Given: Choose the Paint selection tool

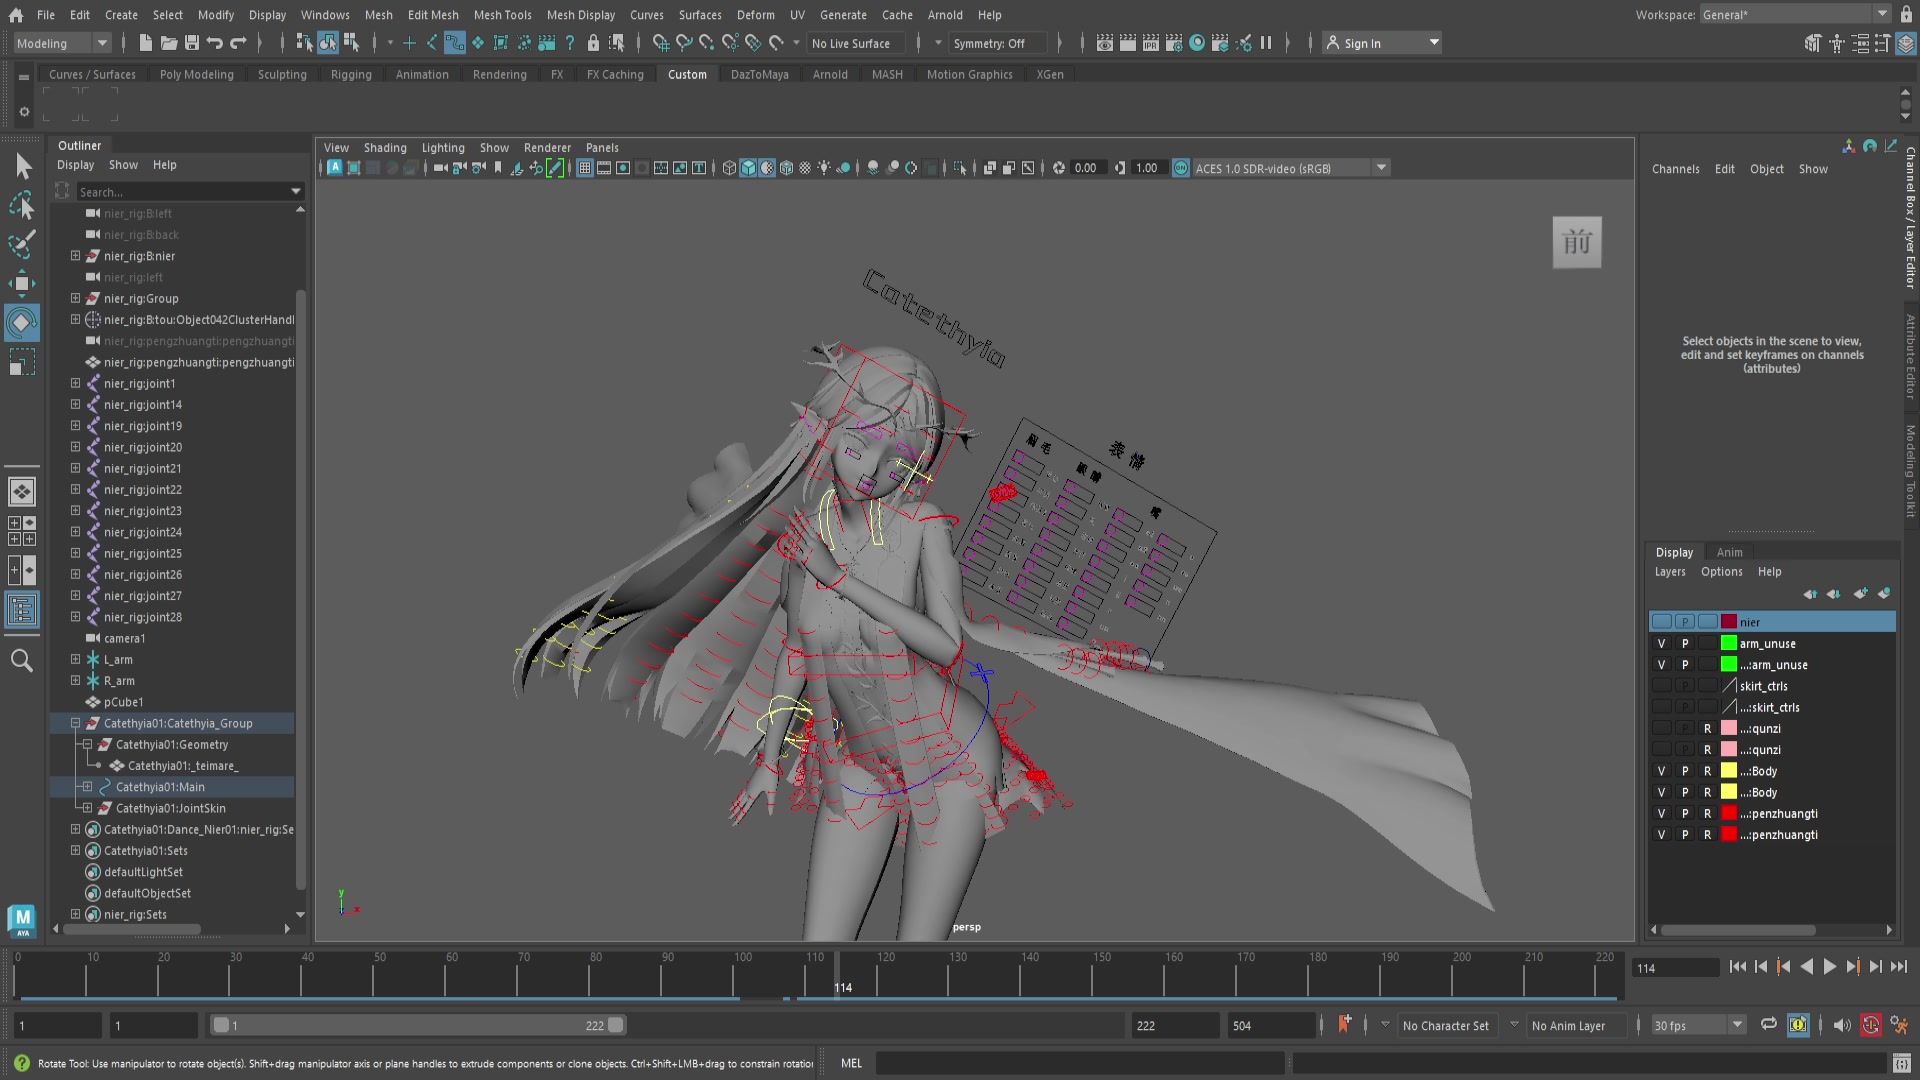Looking at the screenshot, I should coord(22,244).
